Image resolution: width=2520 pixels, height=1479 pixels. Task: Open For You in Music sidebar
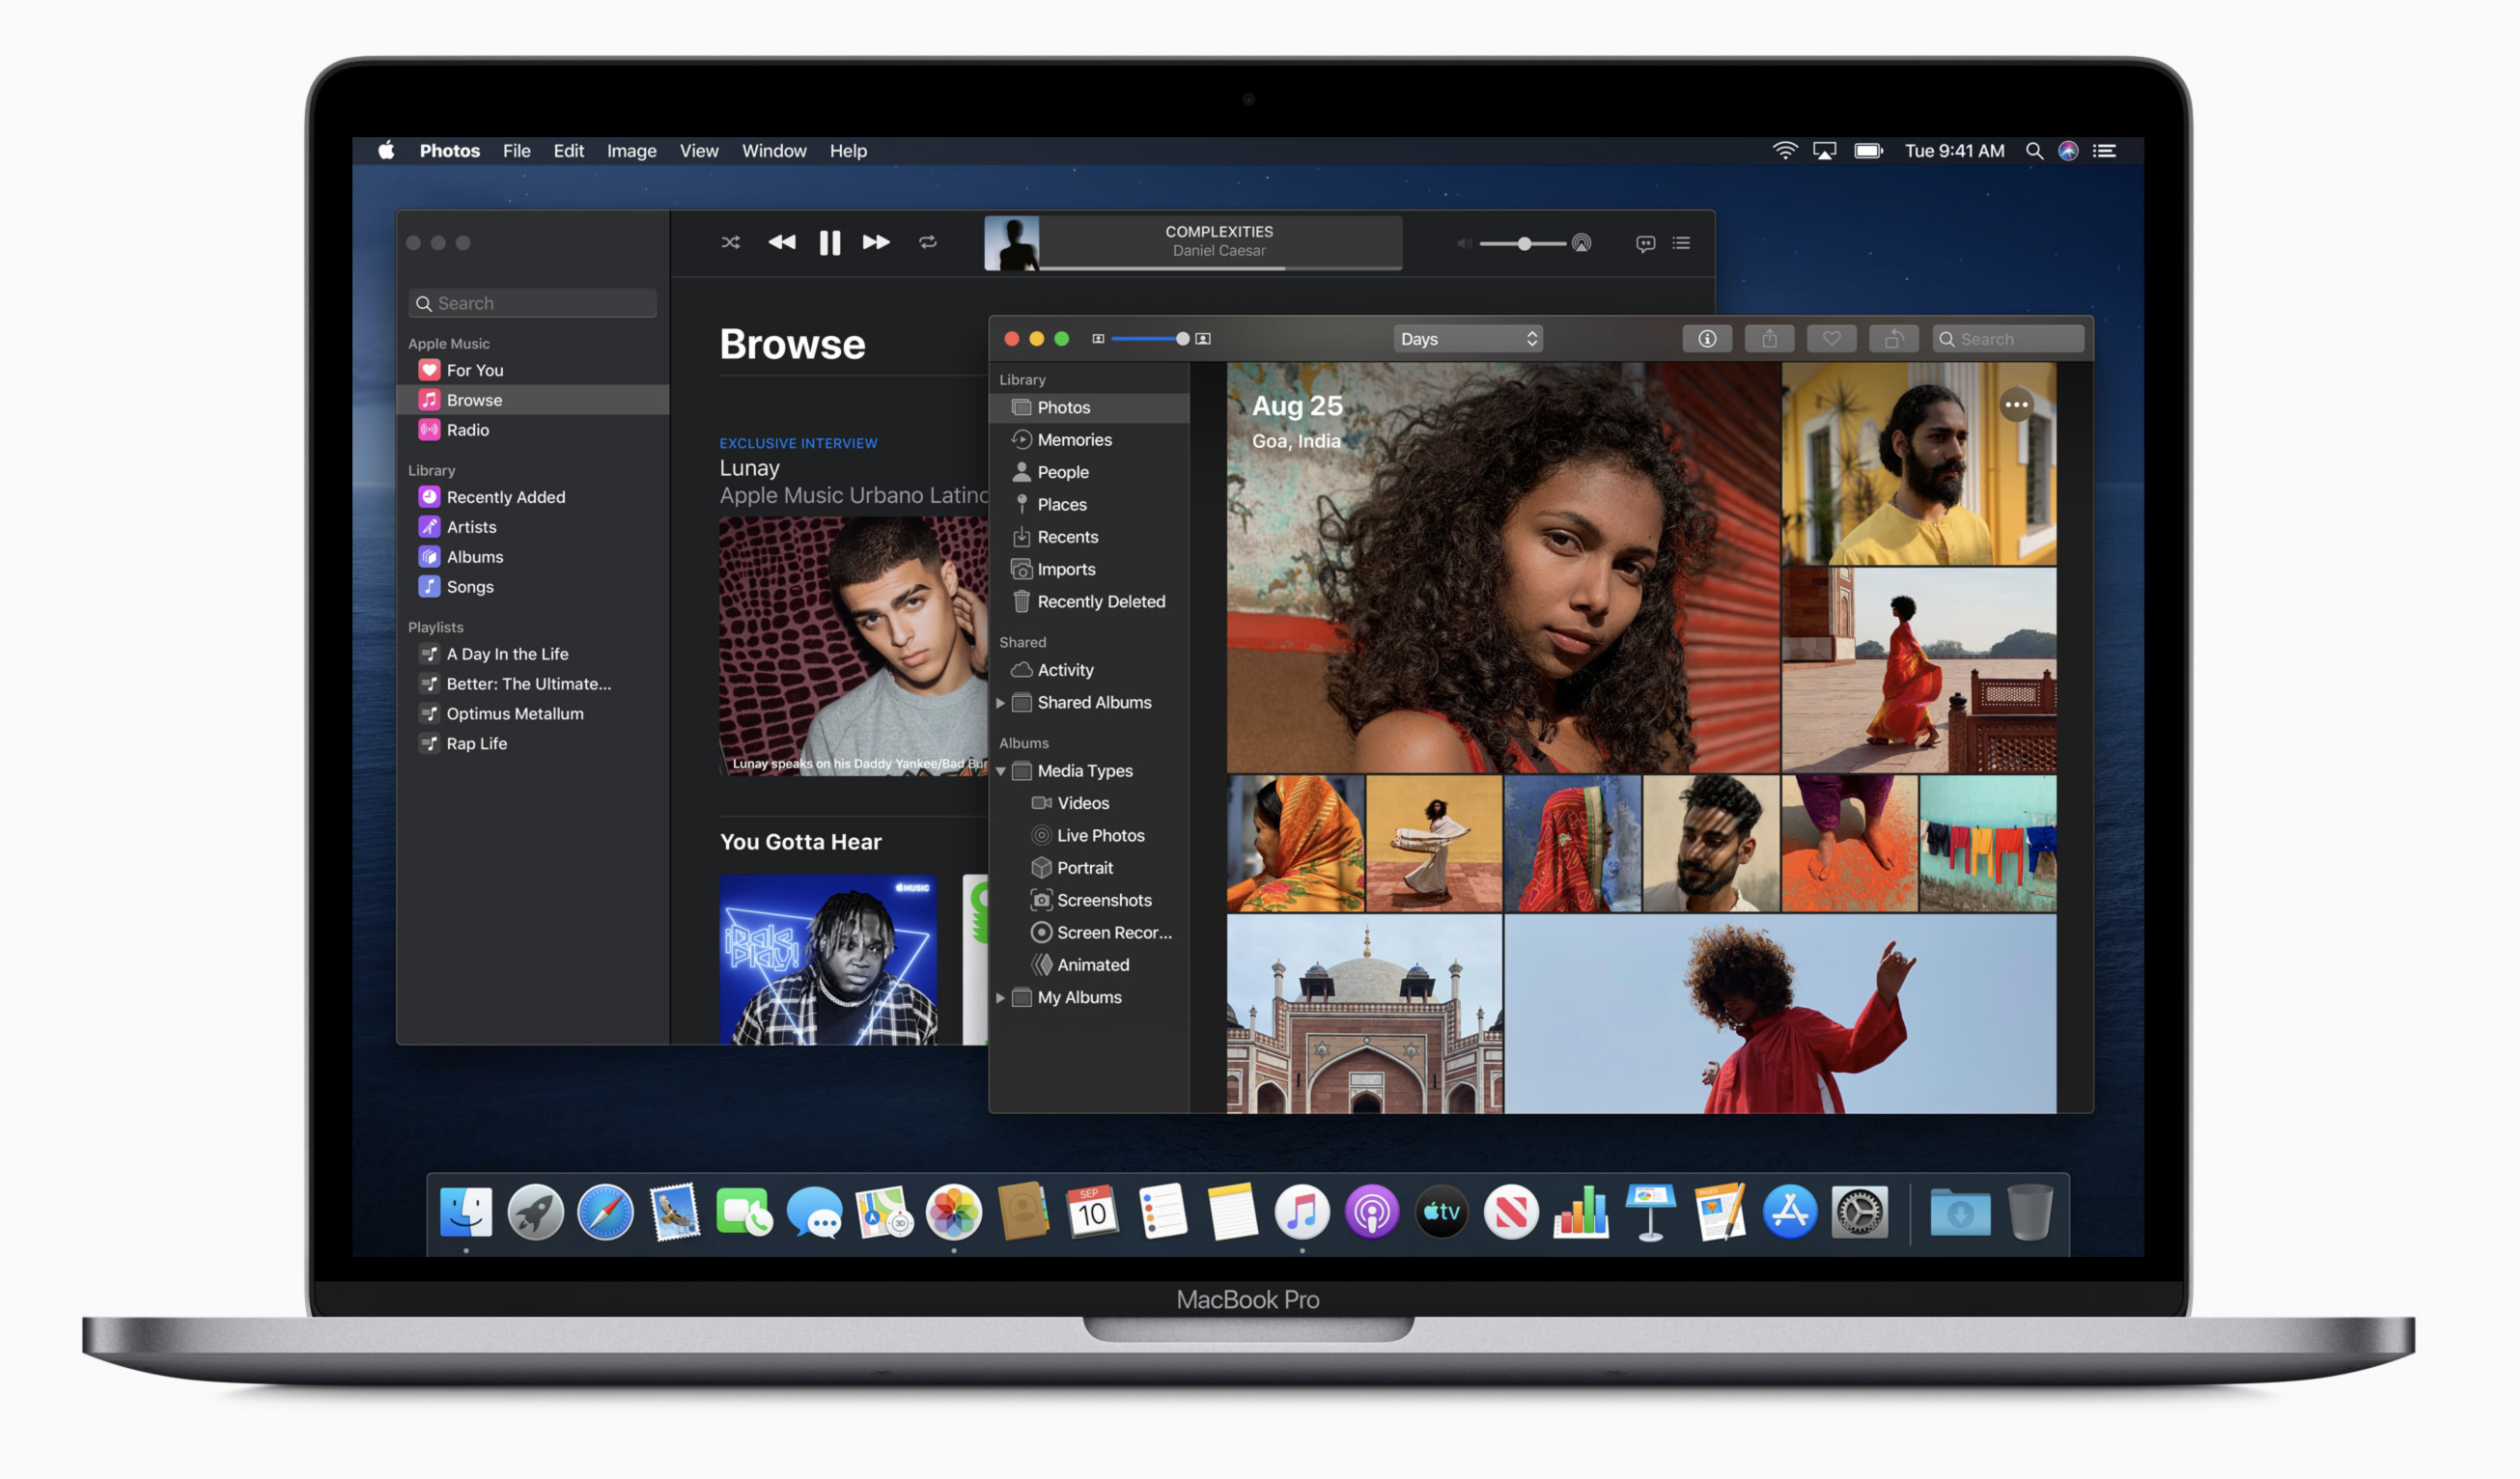tap(533, 370)
